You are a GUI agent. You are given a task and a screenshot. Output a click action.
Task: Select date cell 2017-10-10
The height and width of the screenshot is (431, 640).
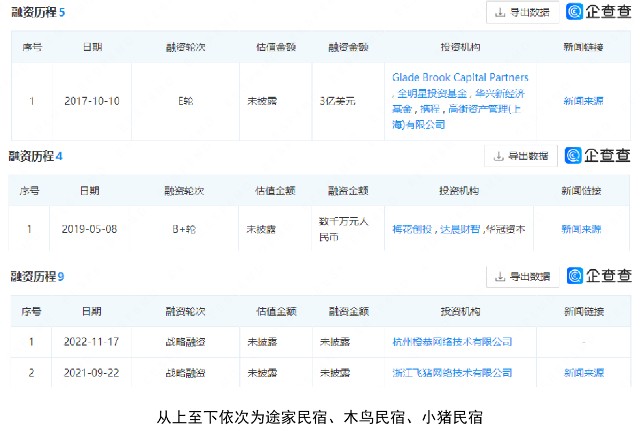(92, 101)
